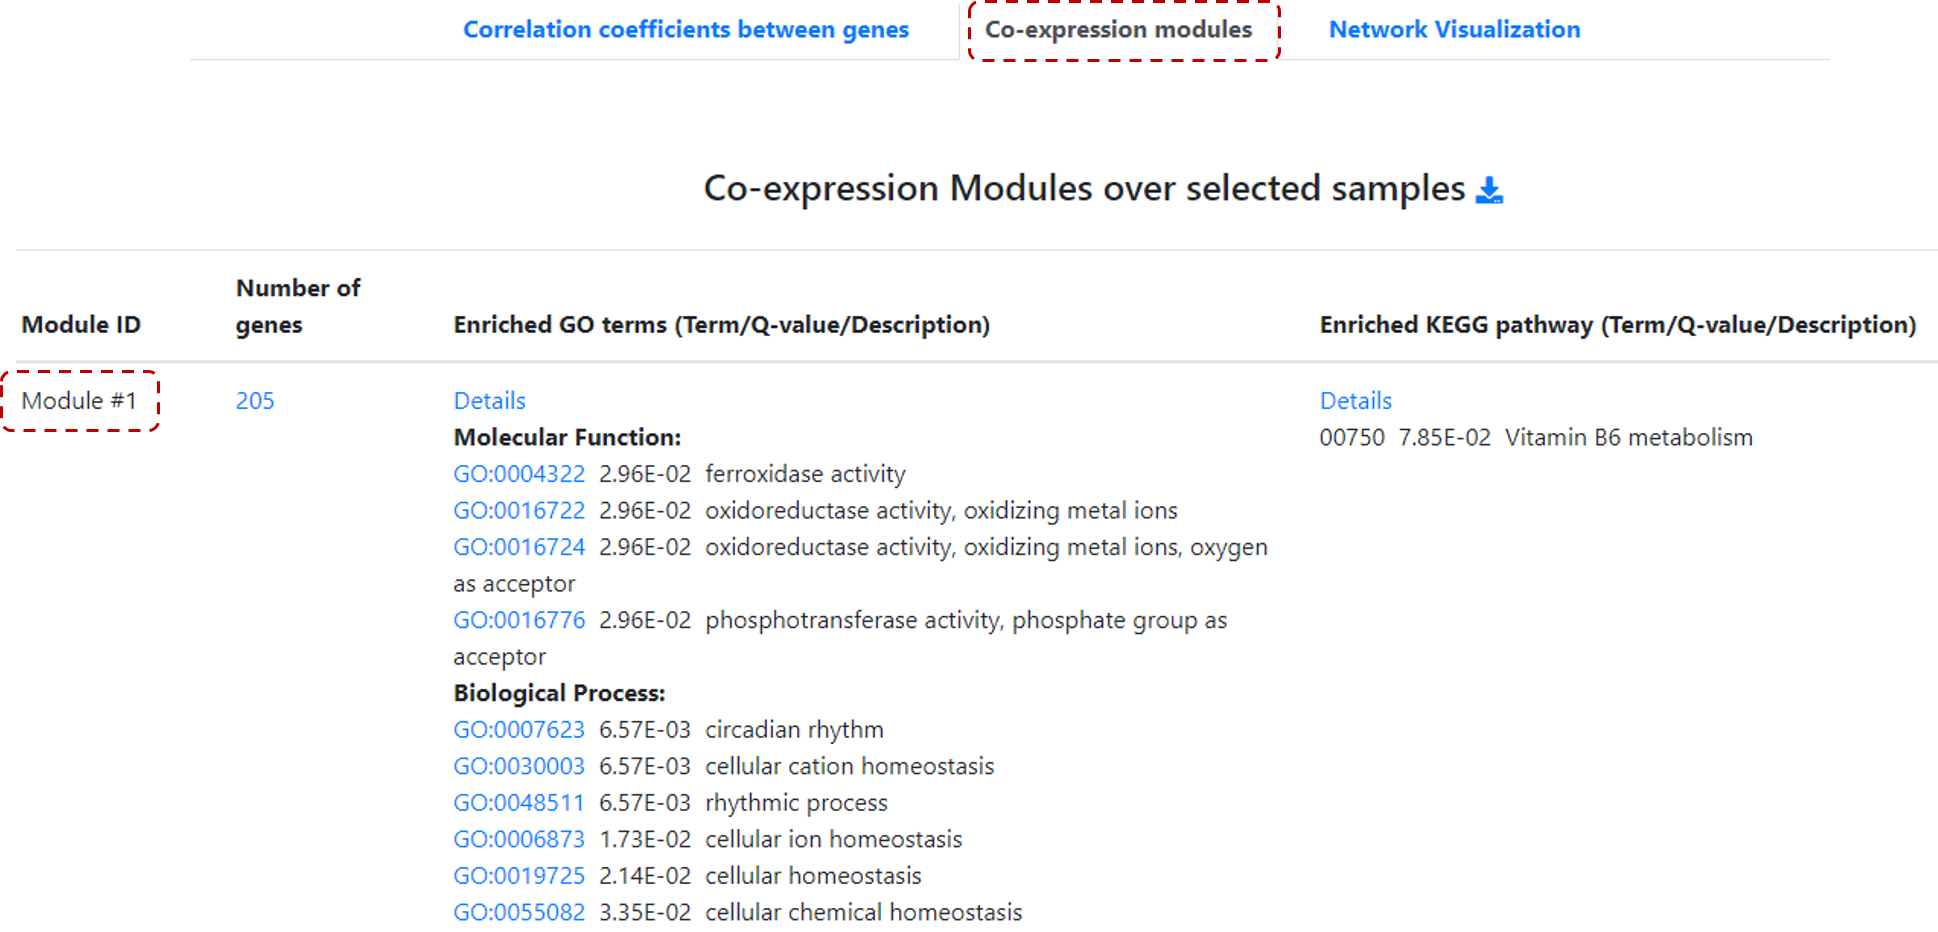Open the Network Visualization tab
The width and height of the screenshot is (1938, 932).
(1454, 30)
